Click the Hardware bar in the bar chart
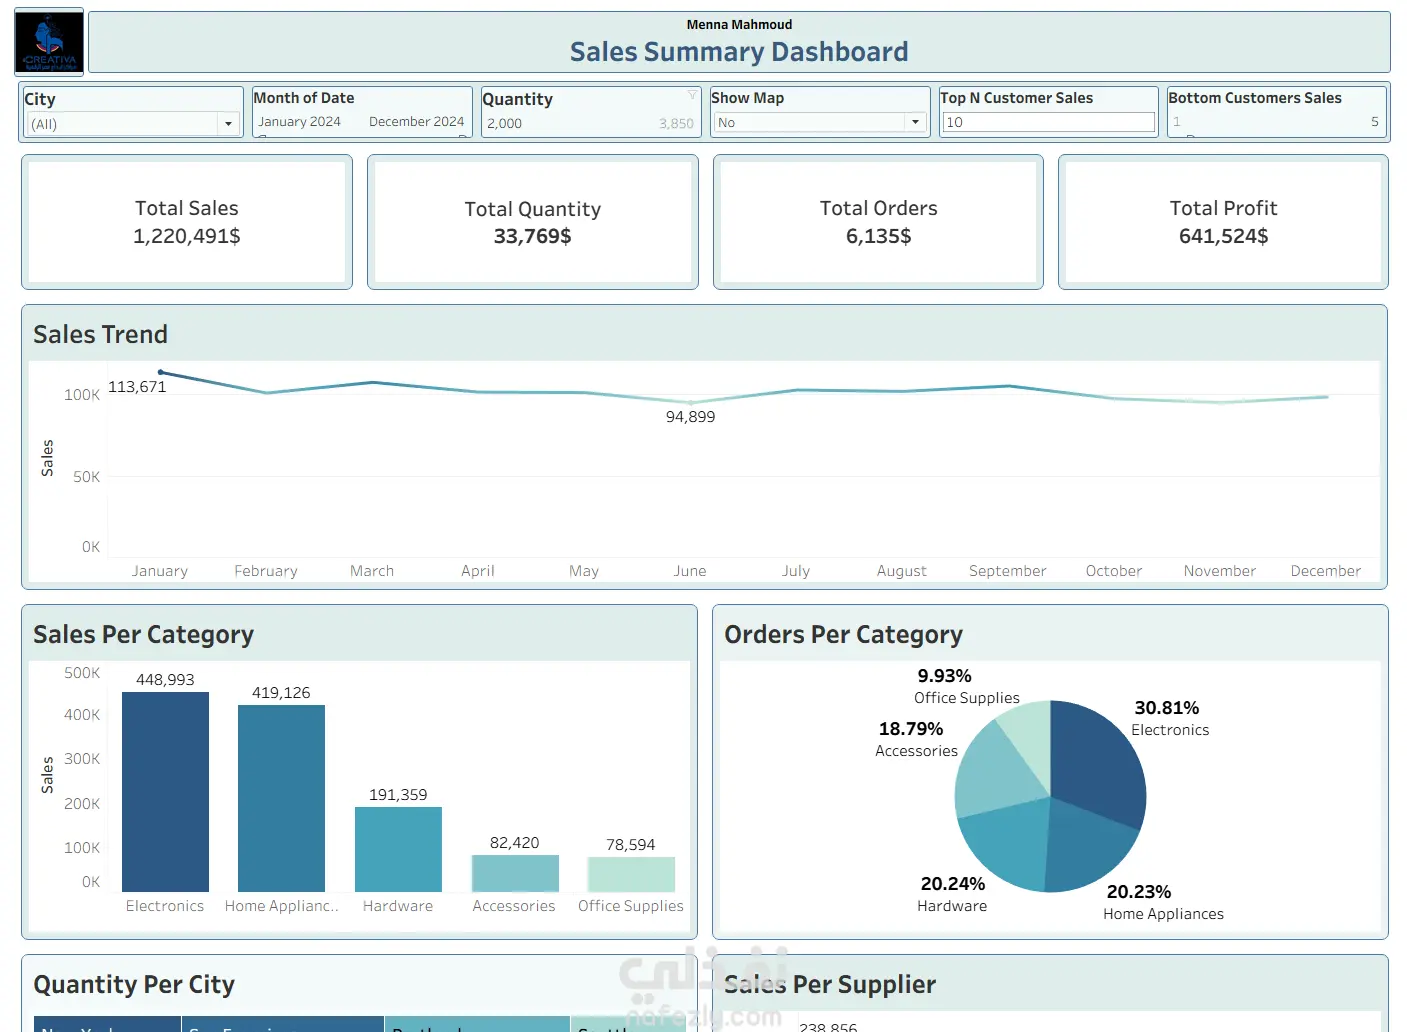This screenshot has width=1407, height=1032. click(x=398, y=849)
